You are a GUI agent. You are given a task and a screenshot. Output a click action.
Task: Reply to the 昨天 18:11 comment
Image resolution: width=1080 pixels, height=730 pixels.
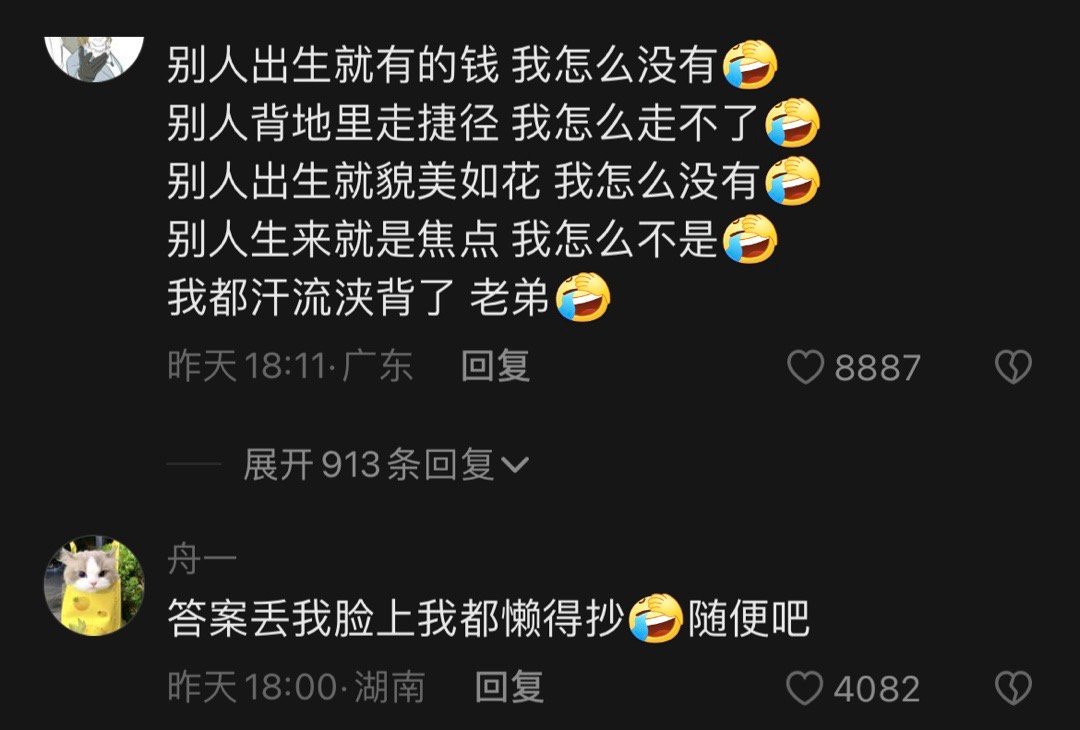tap(495, 366)
